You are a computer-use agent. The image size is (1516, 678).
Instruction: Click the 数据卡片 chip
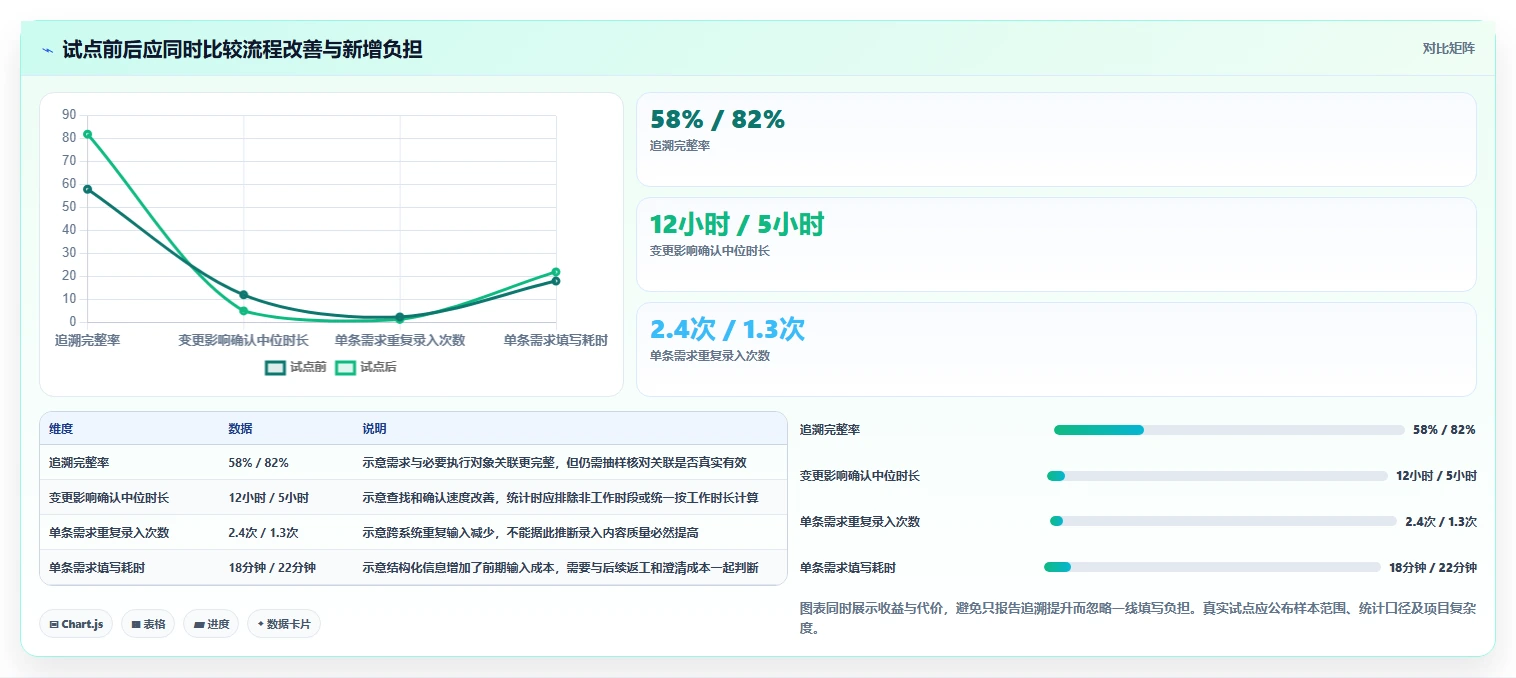click(x=284, y=624)
